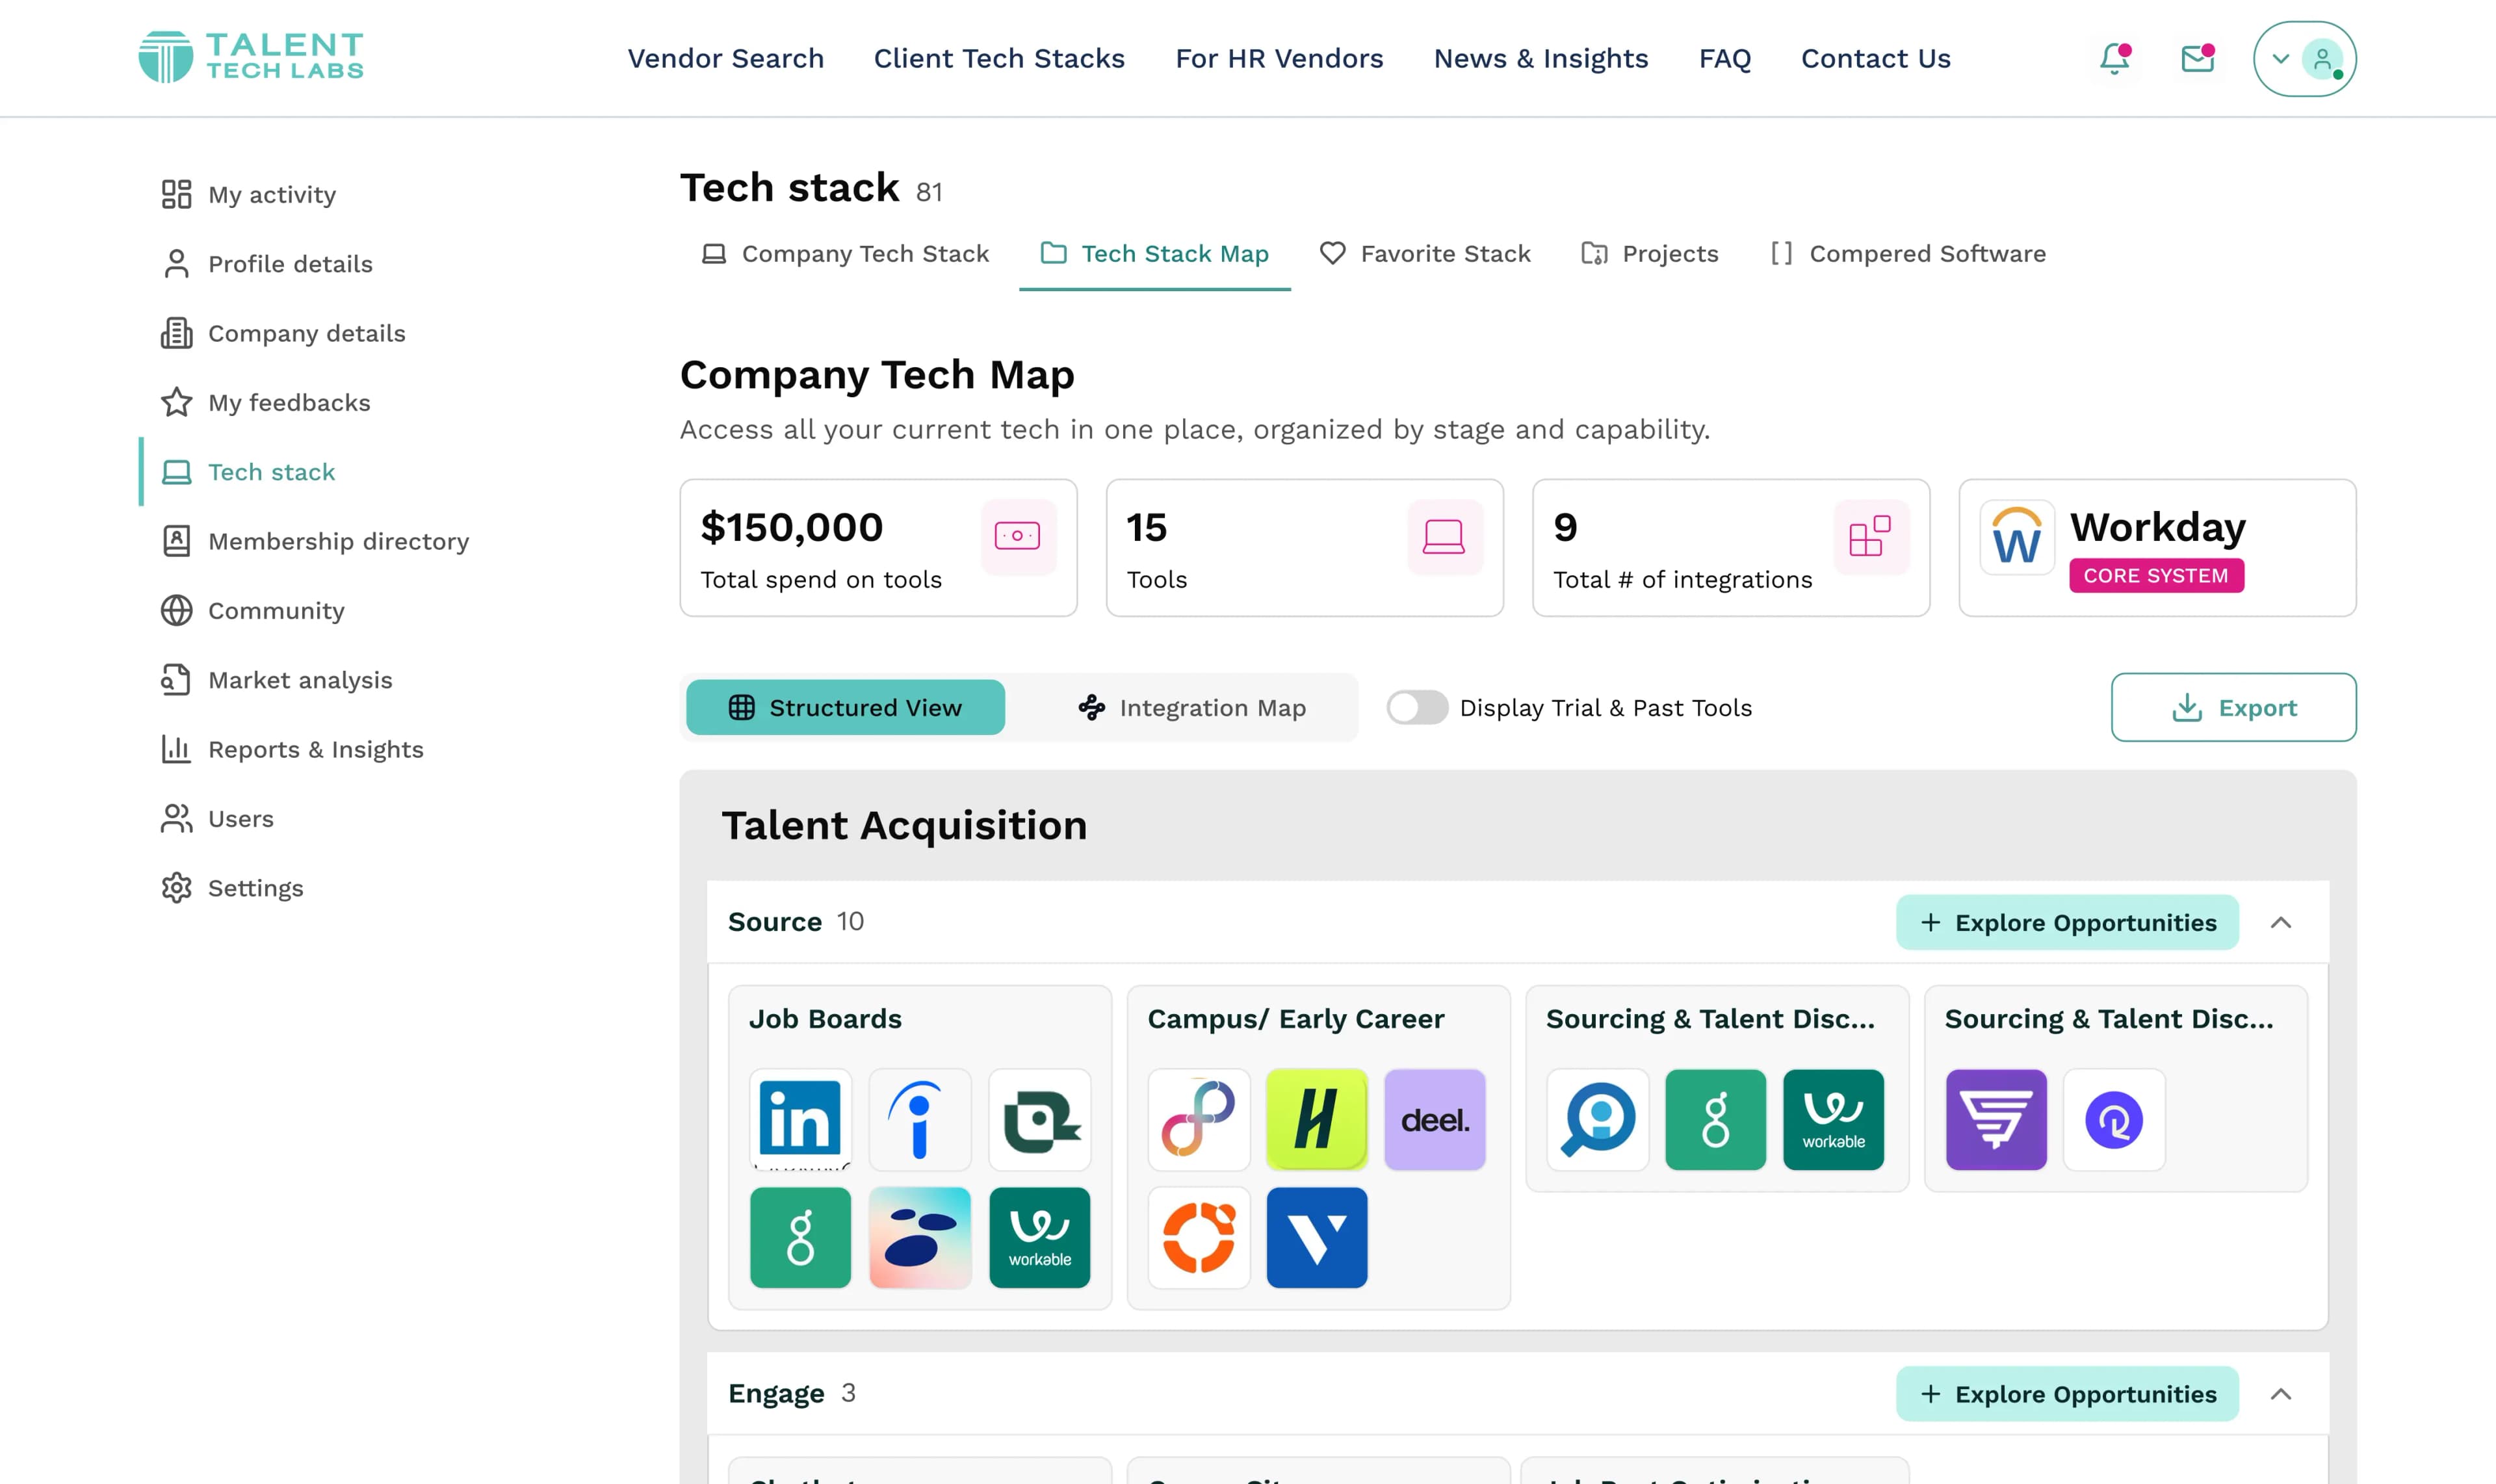Open For HR Vendors page
2496x1484 pixels.
point(1279,58)
